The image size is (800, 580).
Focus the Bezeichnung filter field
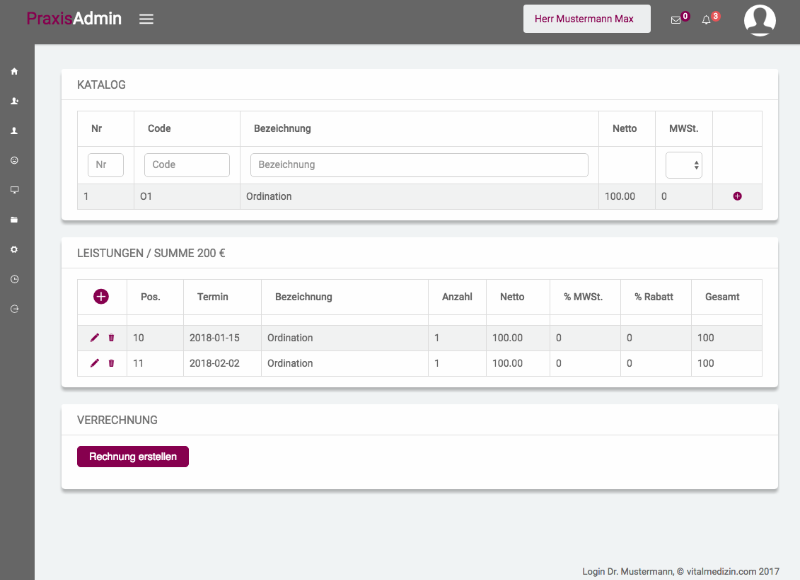[x=419, y=165]
